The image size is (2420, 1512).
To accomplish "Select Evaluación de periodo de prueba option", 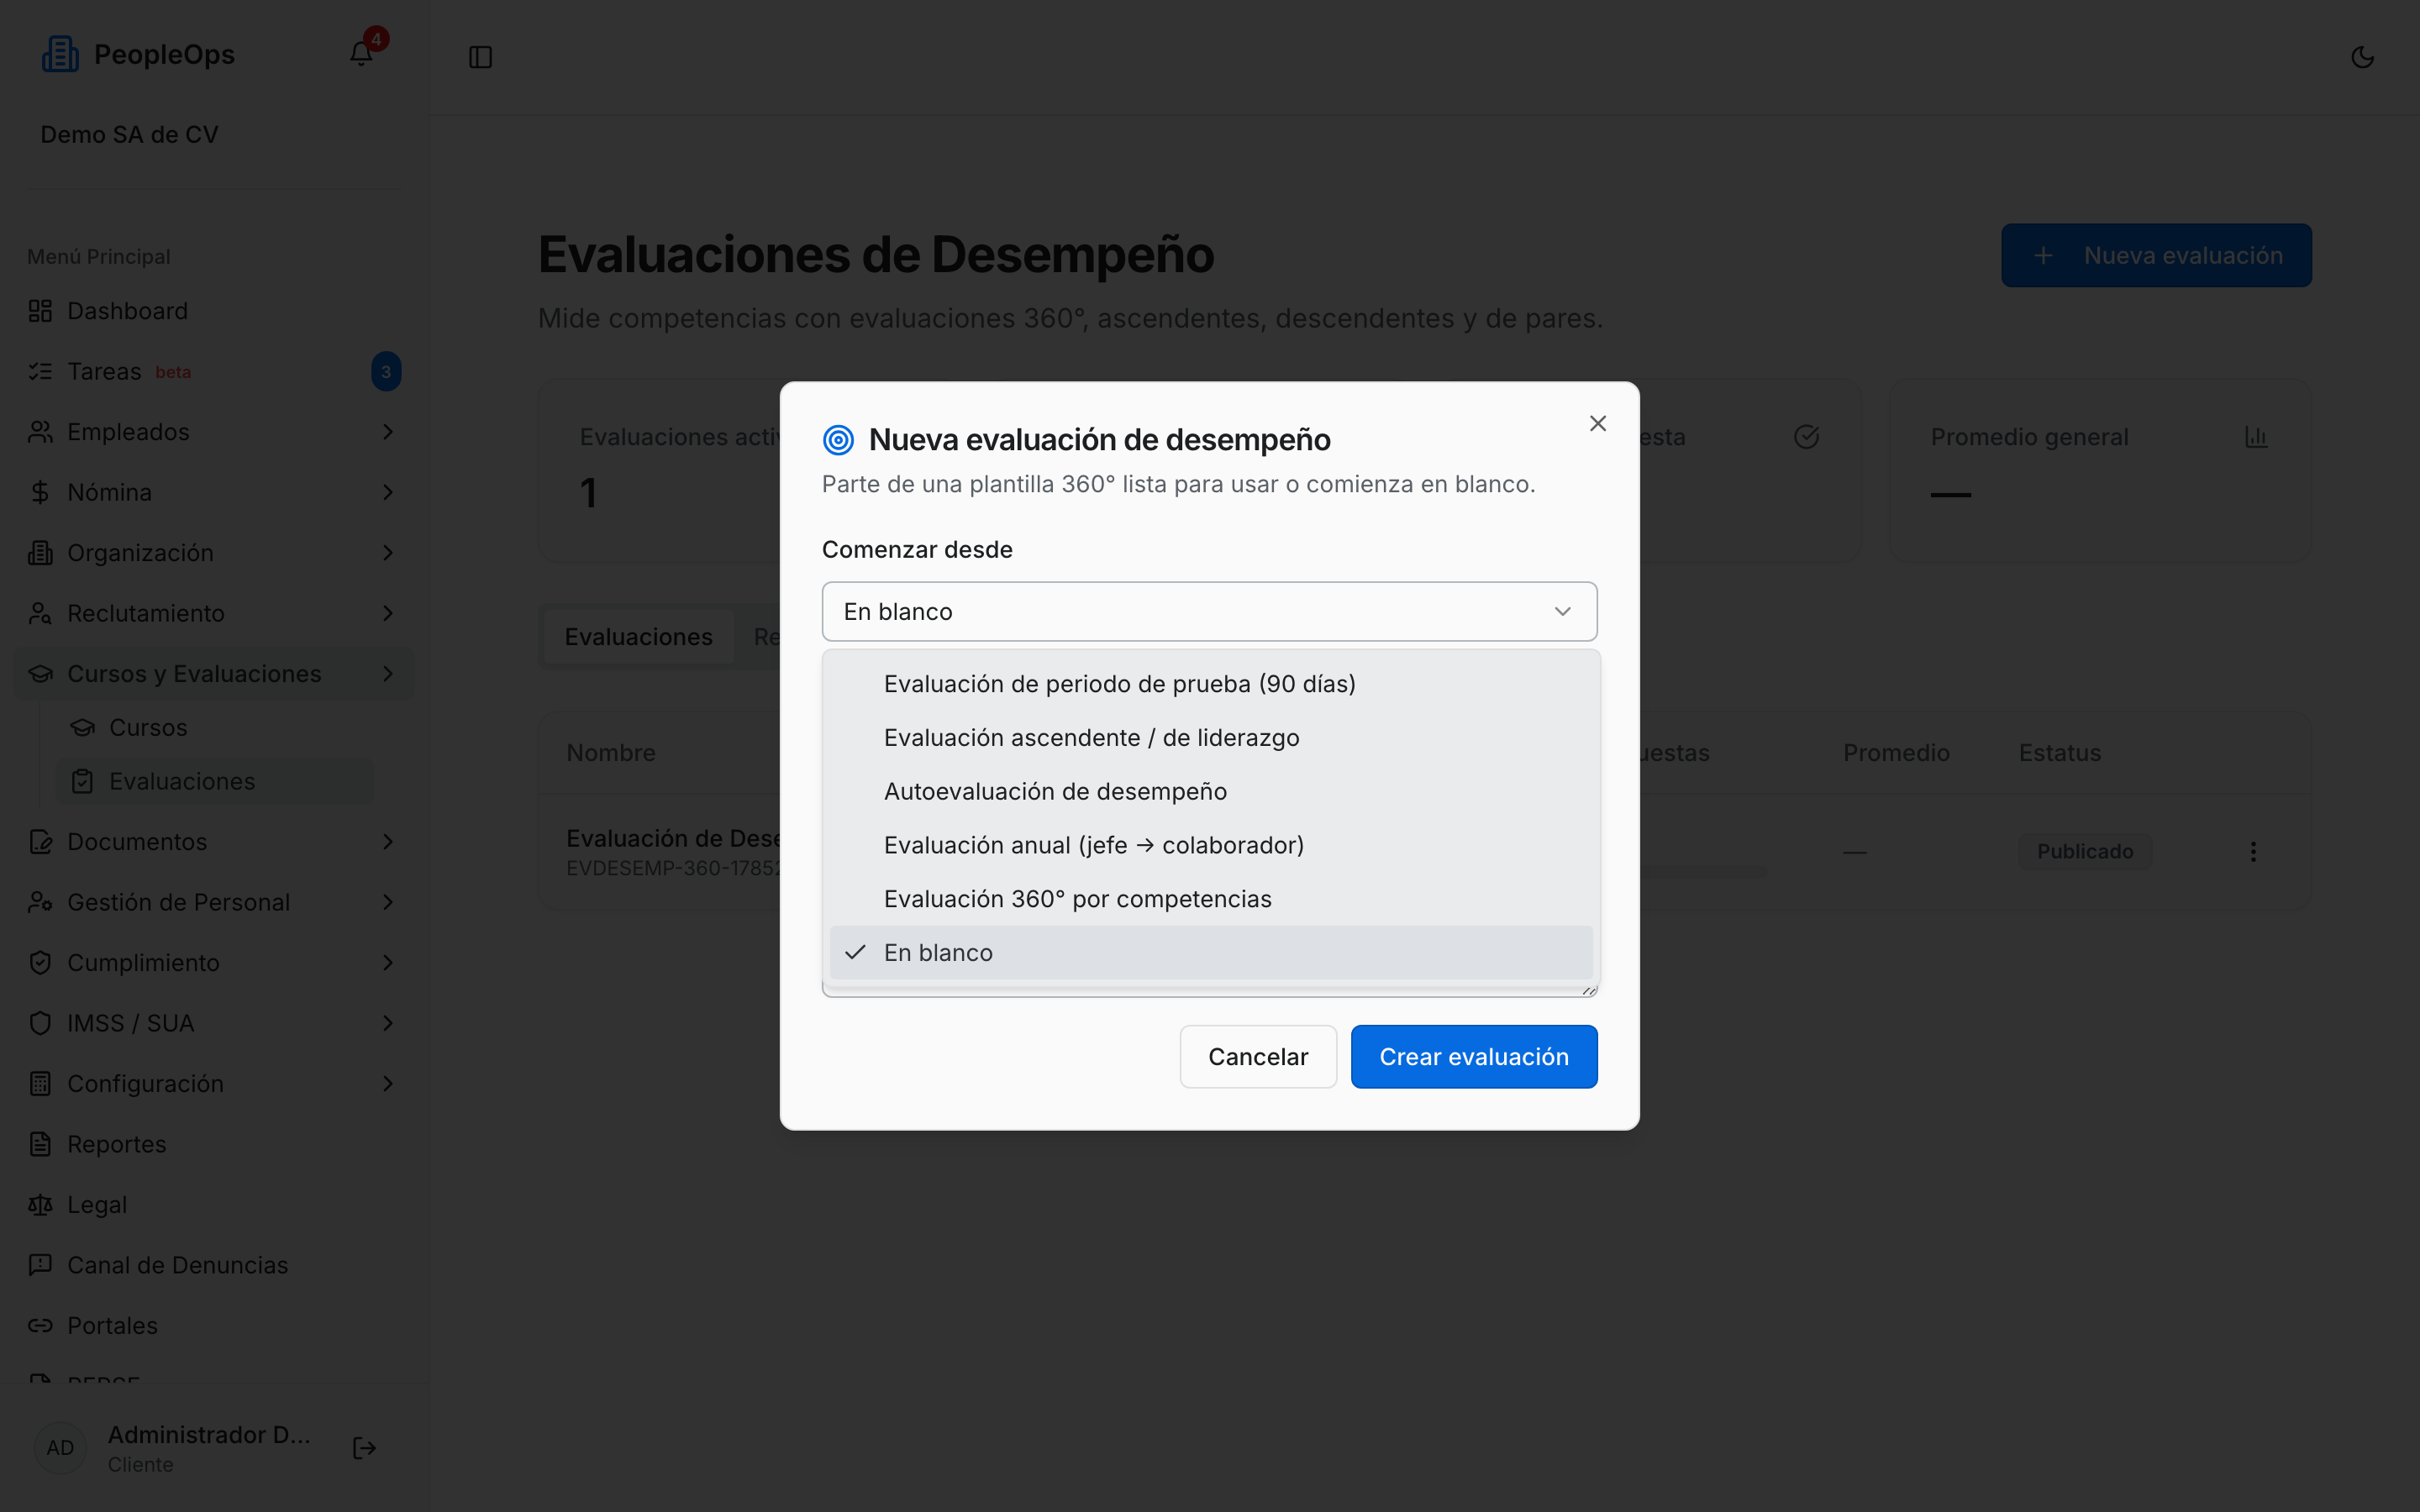I will 1211,684.
